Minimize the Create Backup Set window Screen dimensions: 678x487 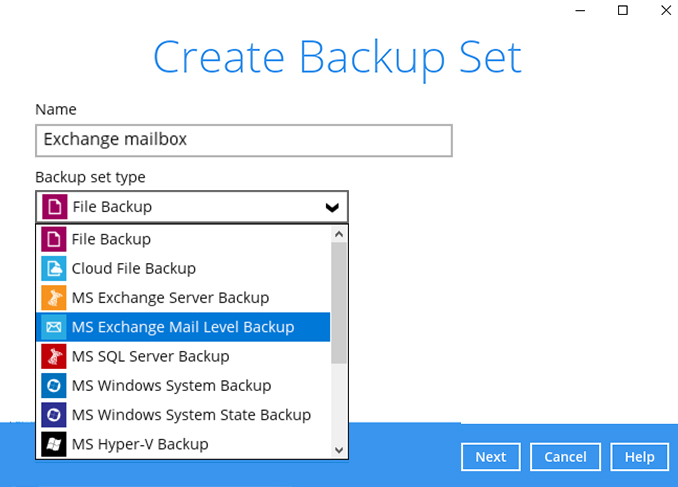(x=580, y=10)
